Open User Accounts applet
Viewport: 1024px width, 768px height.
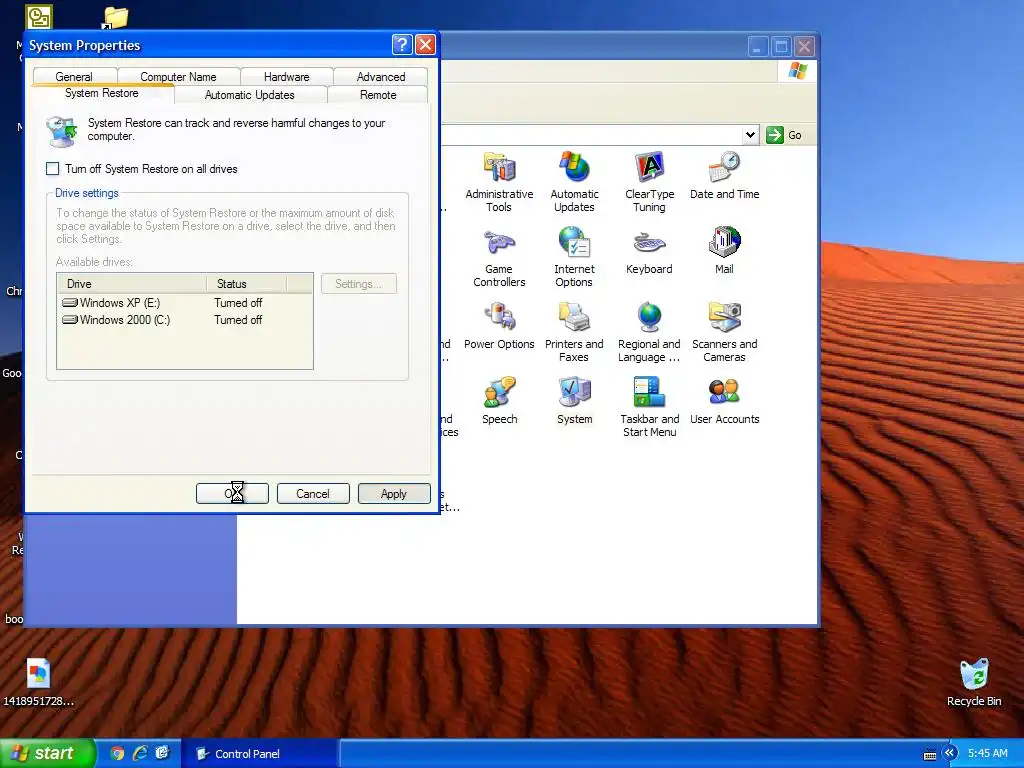pos(724,400)
